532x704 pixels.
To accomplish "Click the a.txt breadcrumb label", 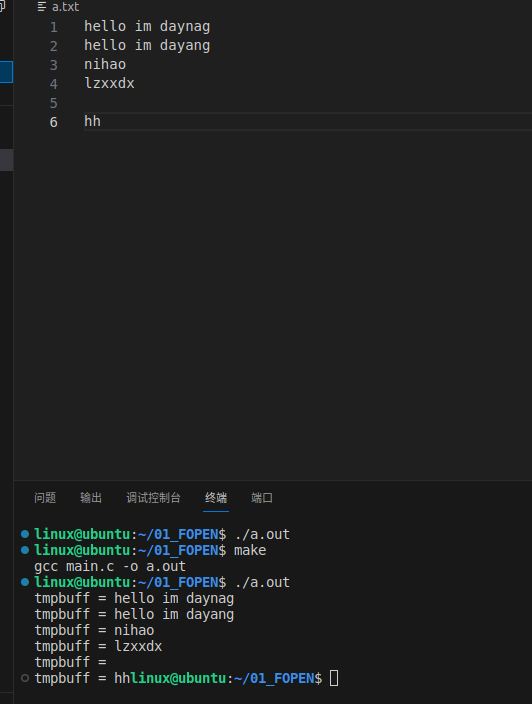I will pyautogui.click(x=66, y=7).
